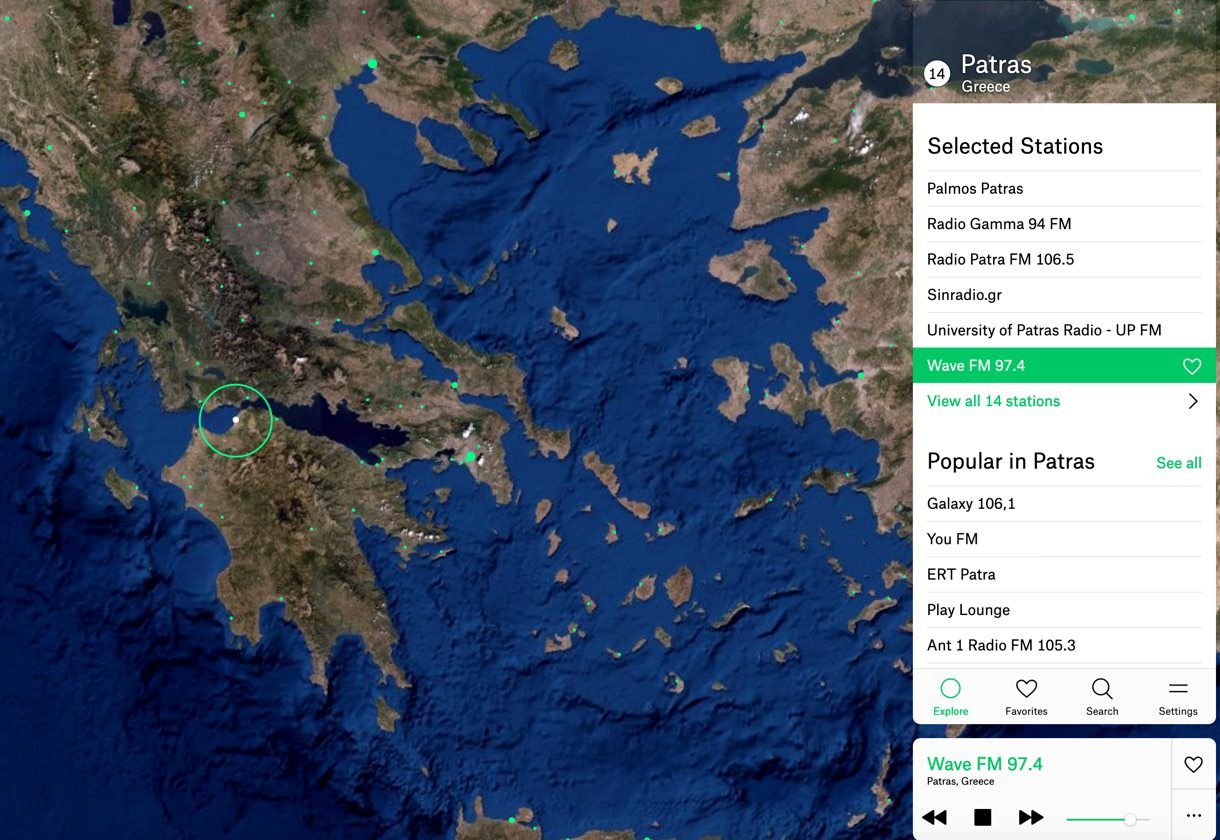The width and height of the screenshot is (1220, 840).
Task: Skip to the previous station
Action: coord(934,817)
